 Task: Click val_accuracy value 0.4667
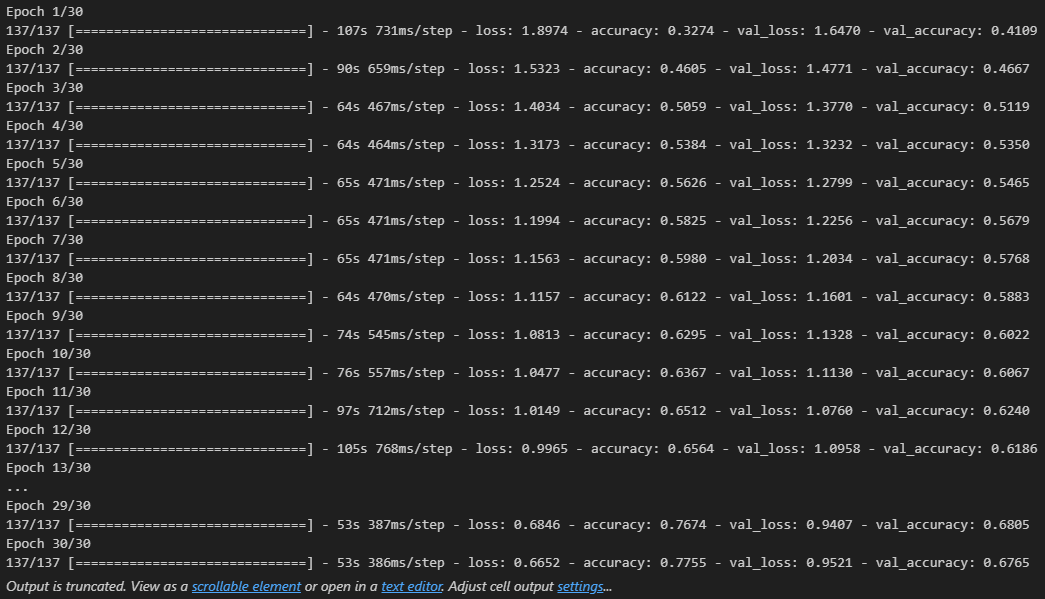pyautogui.click(x=1006, y=69)
